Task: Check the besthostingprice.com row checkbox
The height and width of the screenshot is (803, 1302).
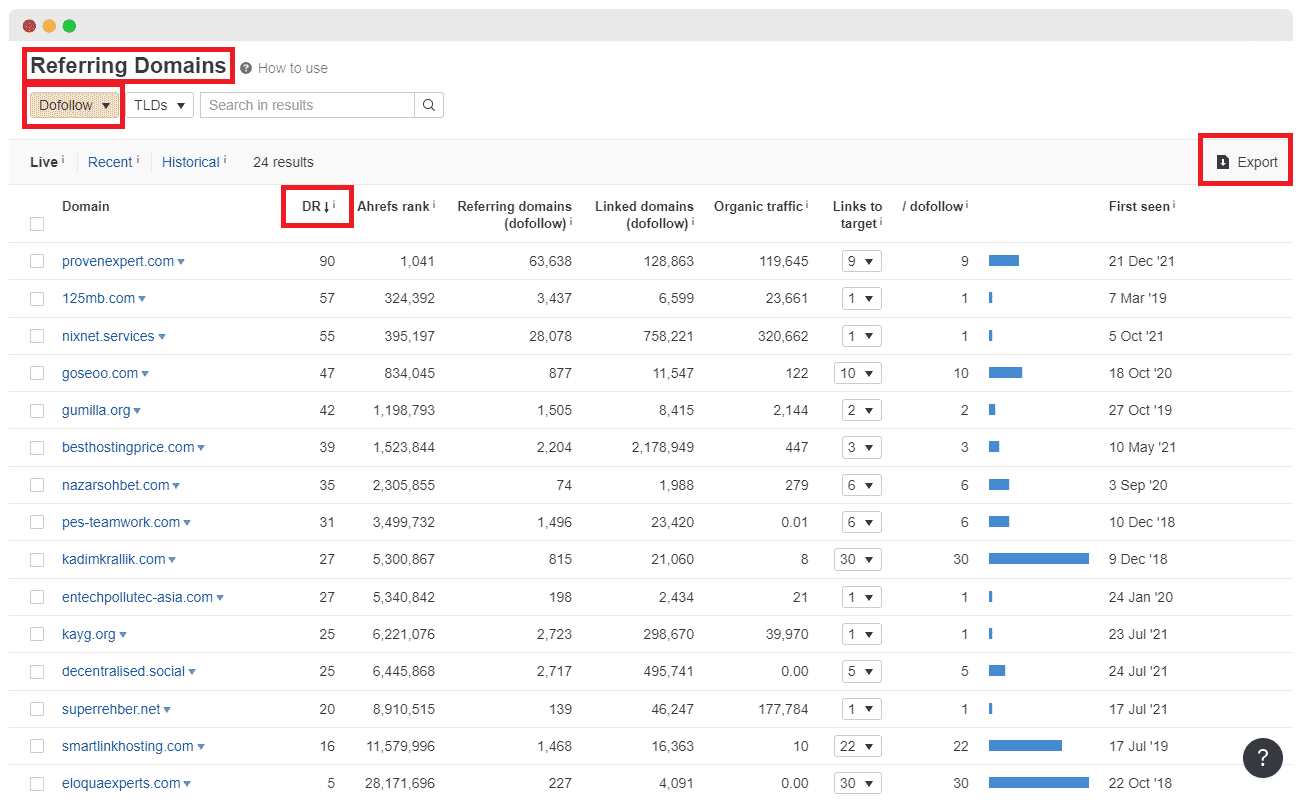Action: (x=37, y=447)
